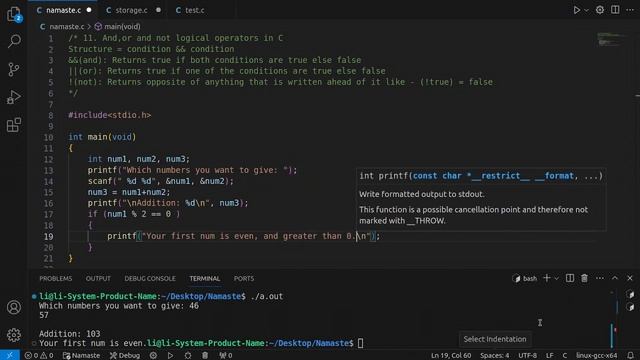Close the terminal panel
This screenshot has height=360, width=640.
(x=630, y=278)
